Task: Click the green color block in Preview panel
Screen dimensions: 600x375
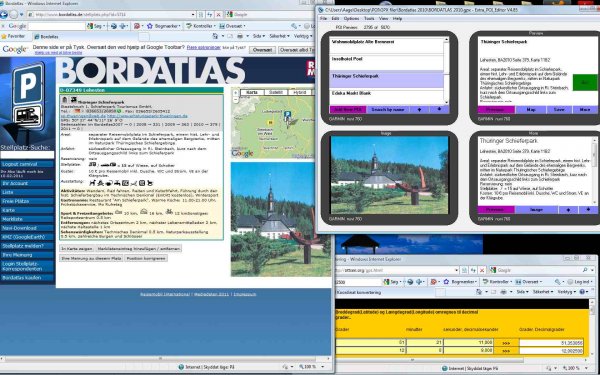Action: tap(585, 83)
